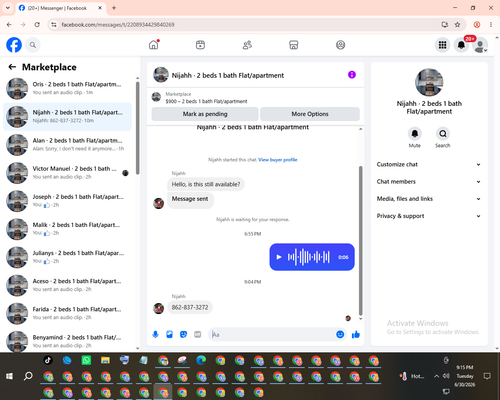The image size is (500, 400).
Task: Click the 862-837-3272 message bubble
Action: click(190, 307)
